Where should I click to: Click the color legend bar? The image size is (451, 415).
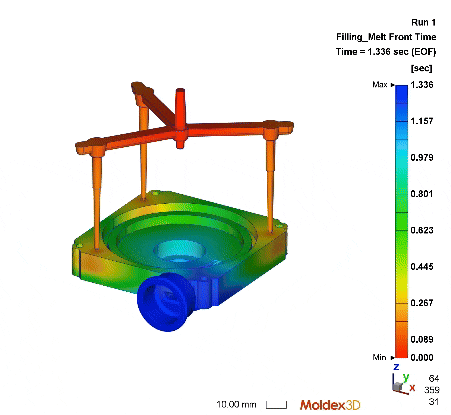tap(401, 221)
